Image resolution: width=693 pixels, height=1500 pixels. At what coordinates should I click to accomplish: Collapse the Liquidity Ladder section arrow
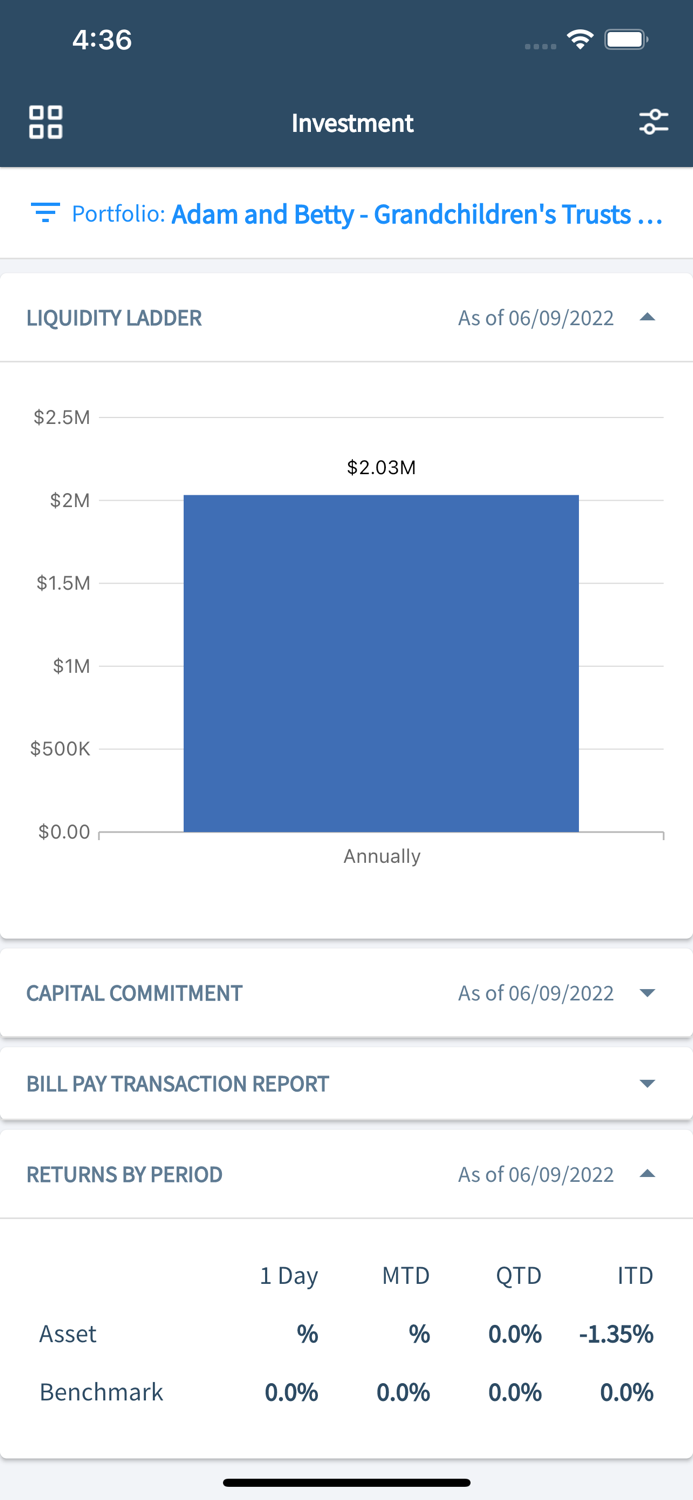647,318
